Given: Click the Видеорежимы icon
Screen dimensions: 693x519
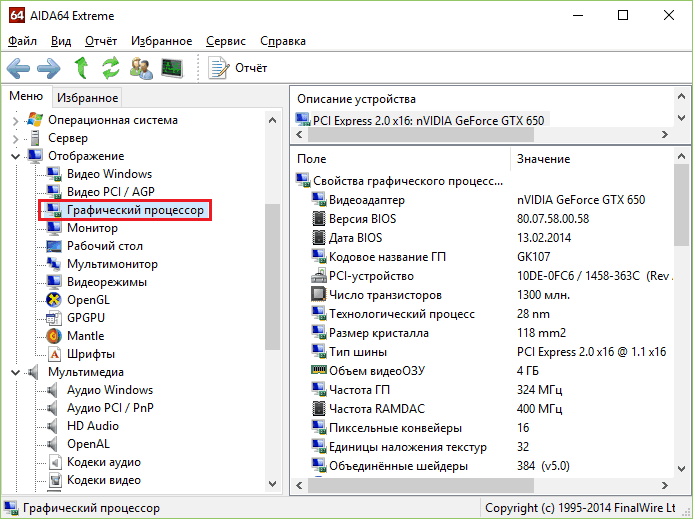Looking at the screenshot, I should [x=54, y=282].
